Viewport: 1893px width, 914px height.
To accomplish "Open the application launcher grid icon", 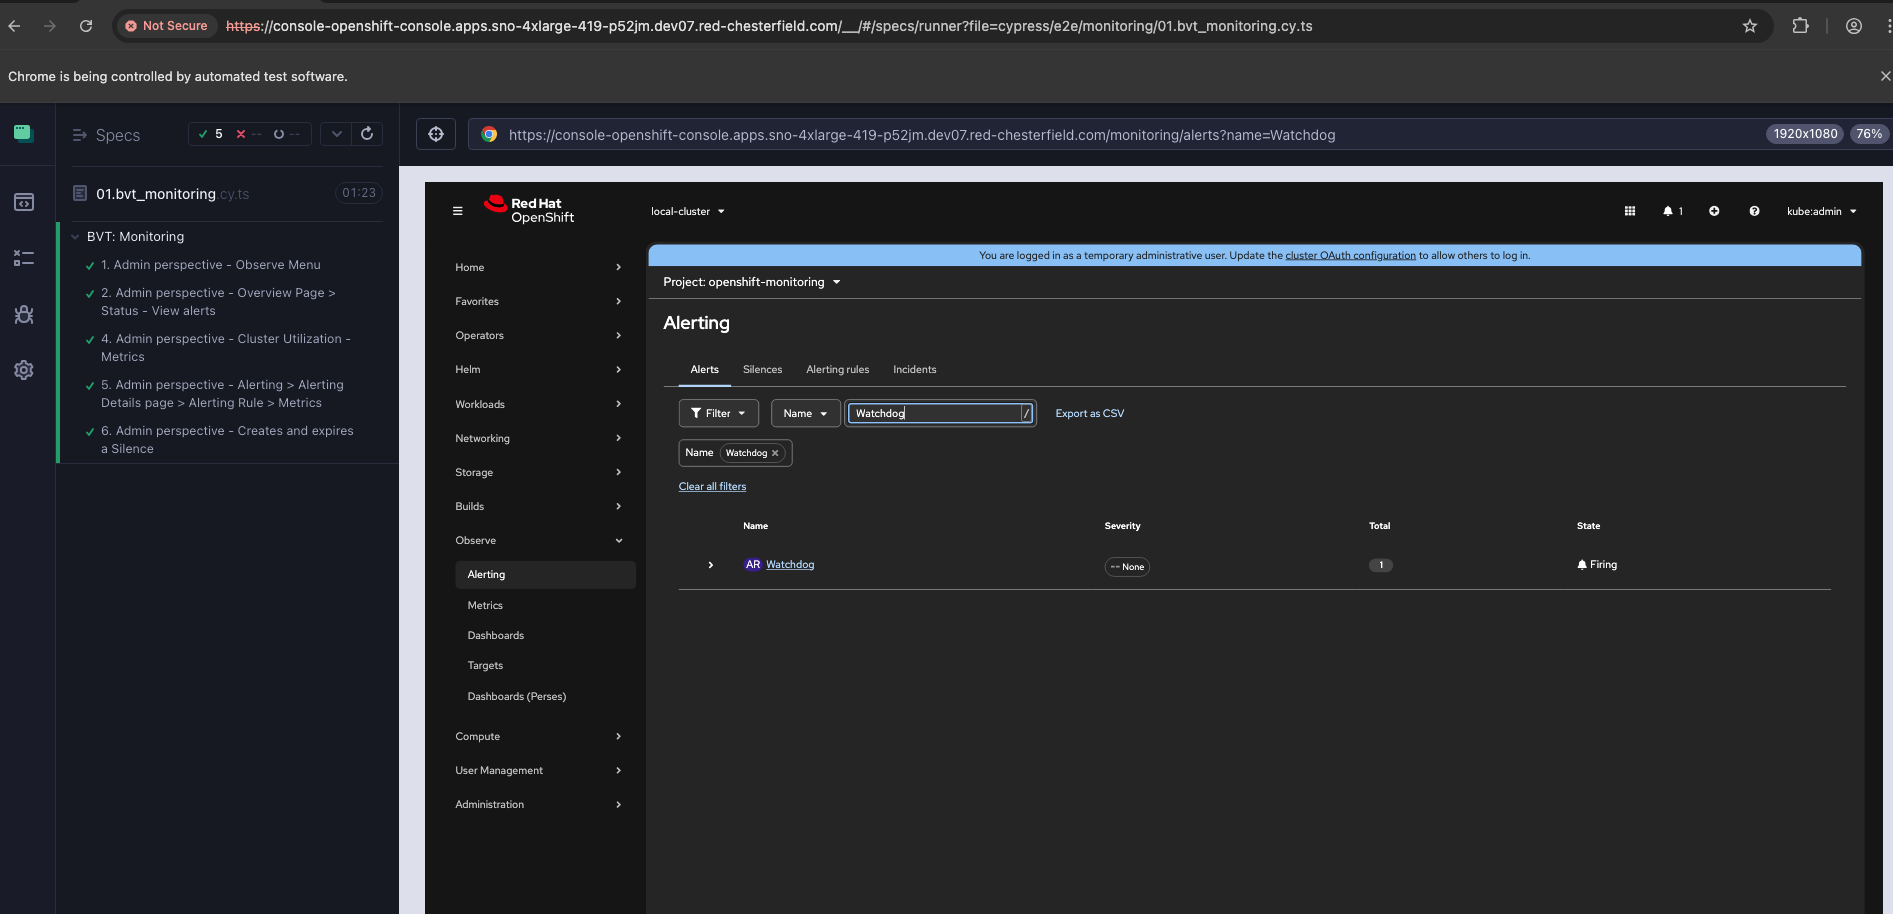I will click(1630, 211).
